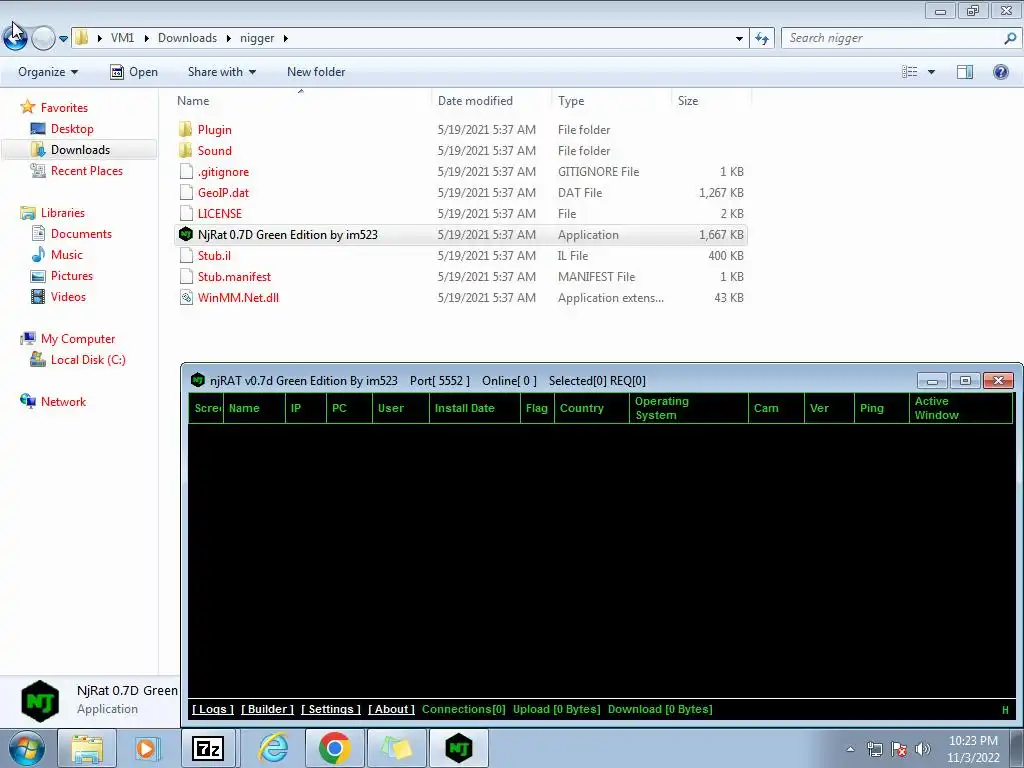Click the Downloads breadcrumb in address bar
Screen dimensions: 1024x768
[187, 38]
